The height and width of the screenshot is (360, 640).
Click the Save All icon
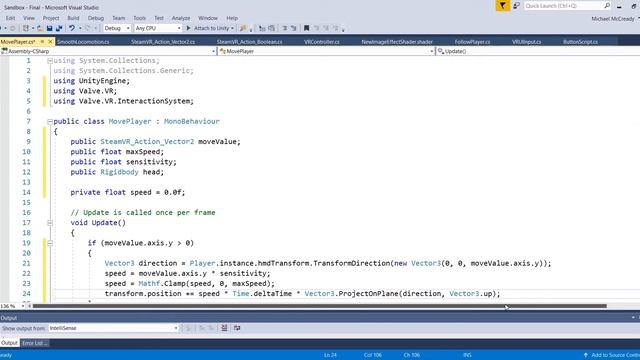pyautogui.click(x=59, y=28)
